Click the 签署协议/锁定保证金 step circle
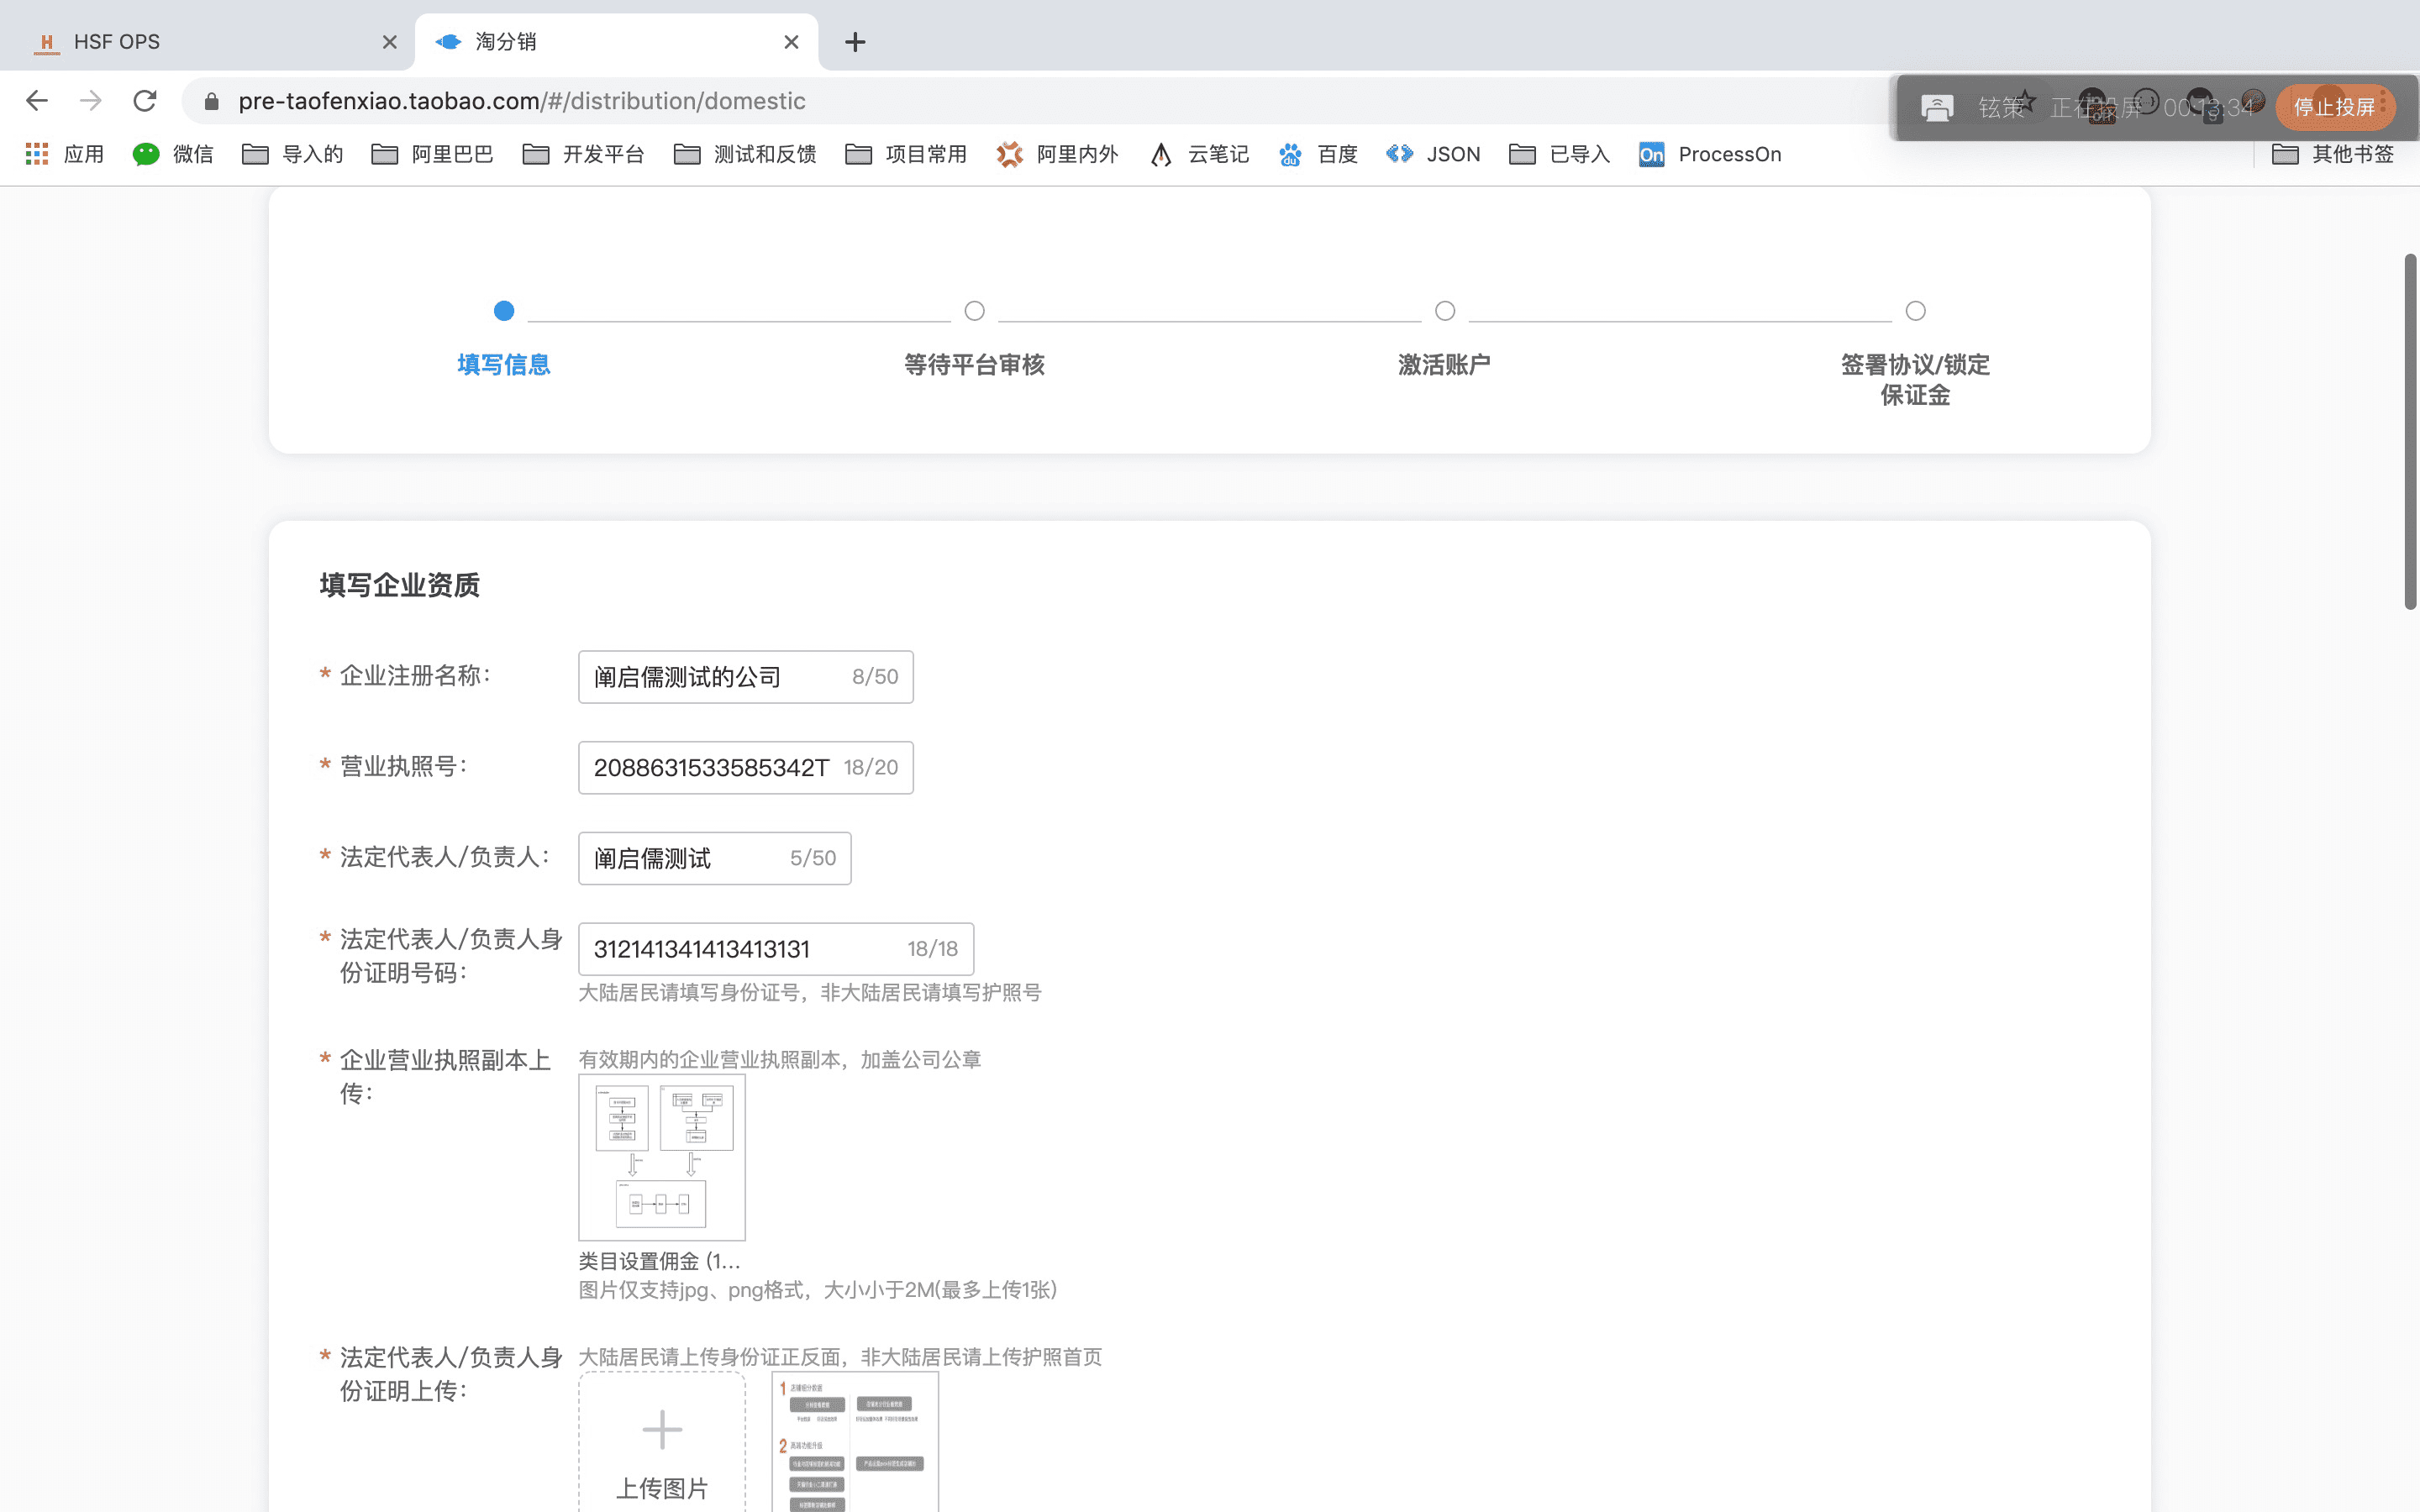The height and width of the screenshot is (1512, 2420). (x=1915, y=311)
